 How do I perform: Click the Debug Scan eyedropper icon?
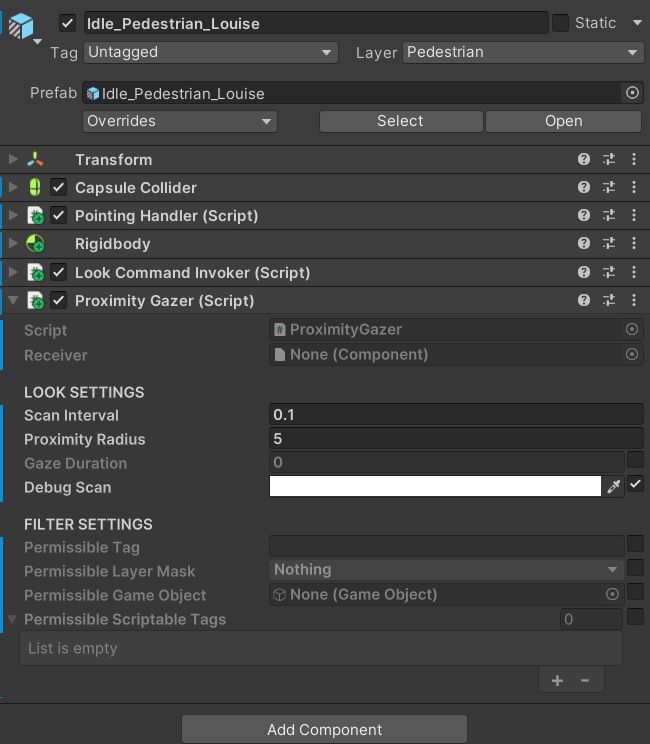(x=613, y=486)
